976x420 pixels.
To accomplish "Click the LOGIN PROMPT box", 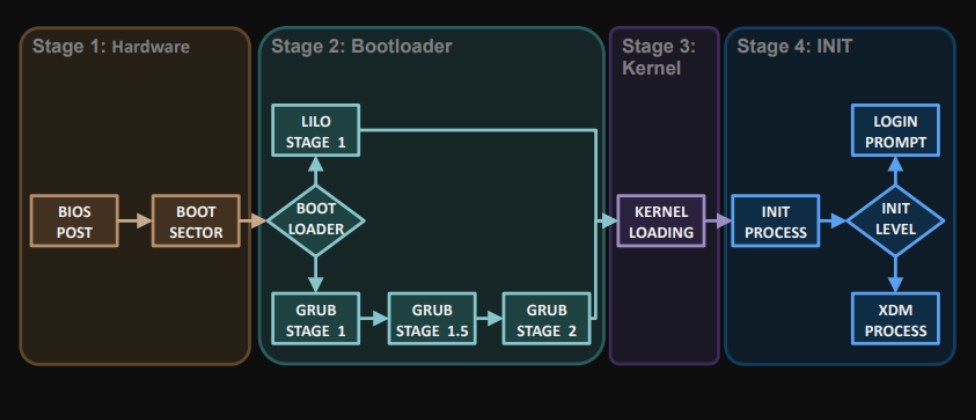I will pos(895,130).
